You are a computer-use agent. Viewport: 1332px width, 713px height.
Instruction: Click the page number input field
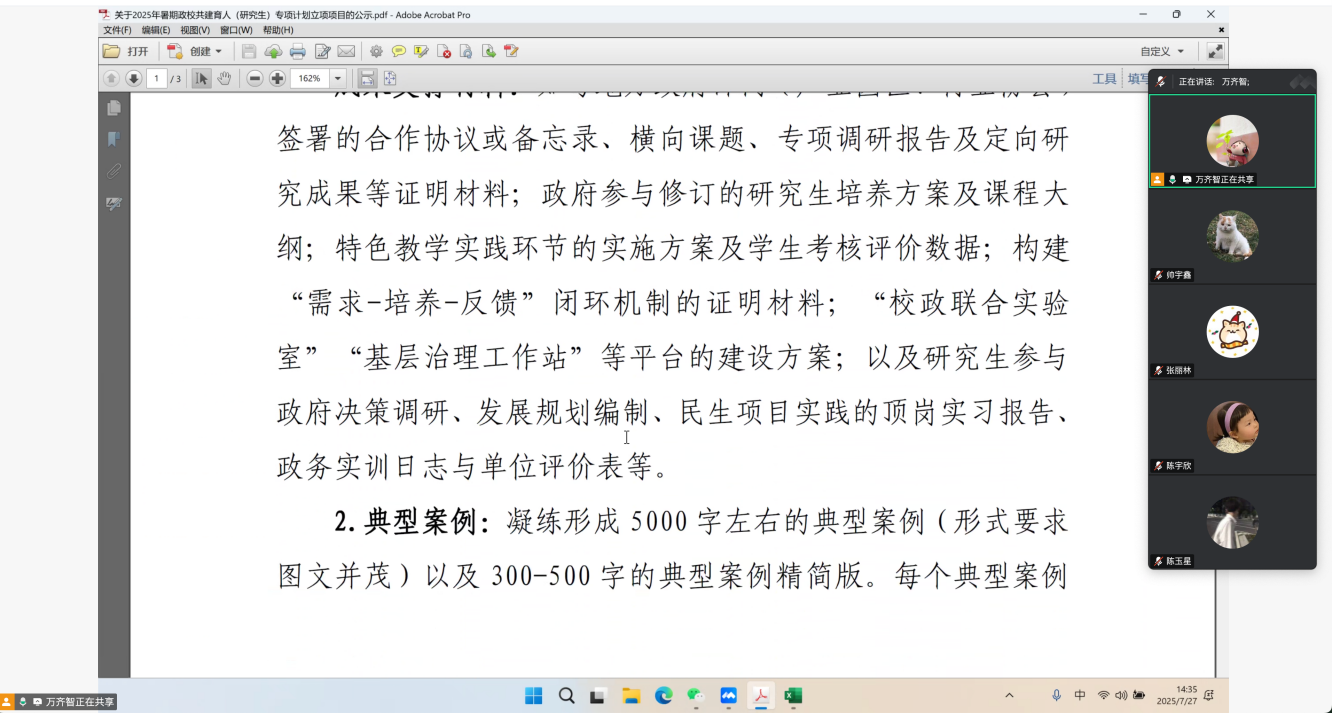(x=157, y=78)
